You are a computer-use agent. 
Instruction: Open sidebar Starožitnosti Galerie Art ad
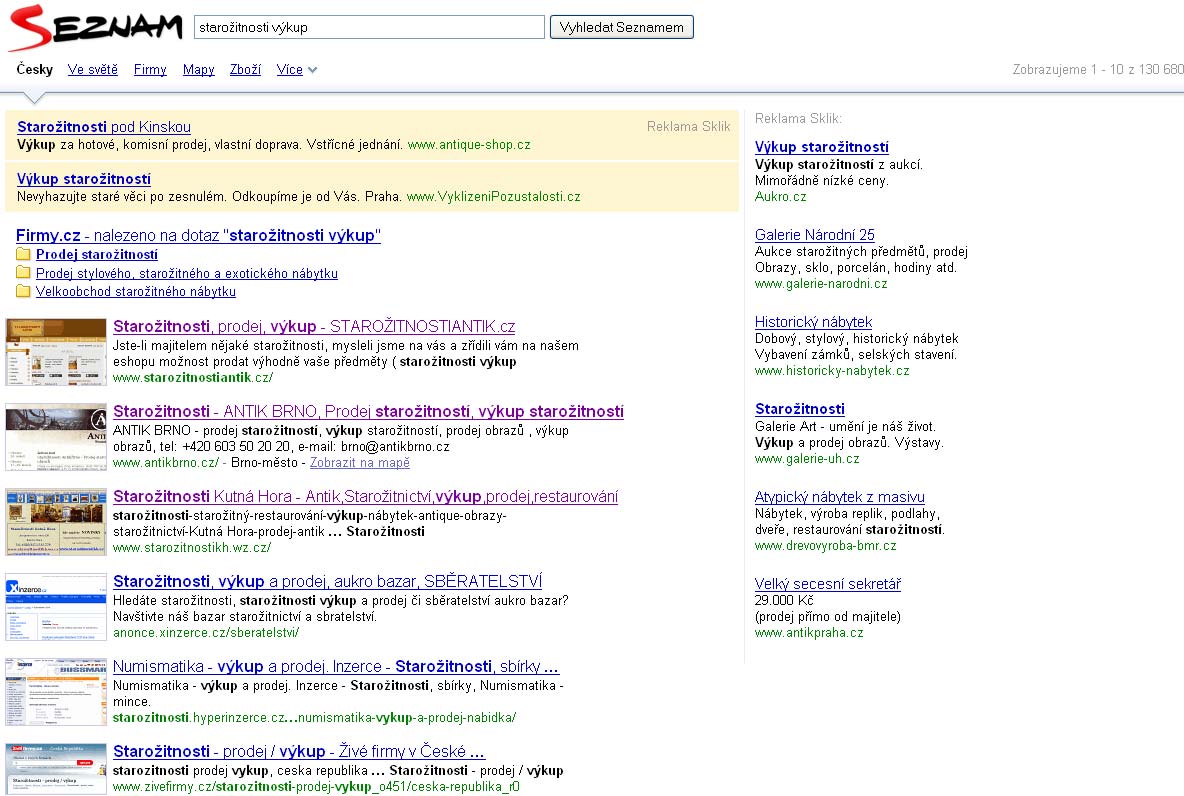(x=800, y=409)
